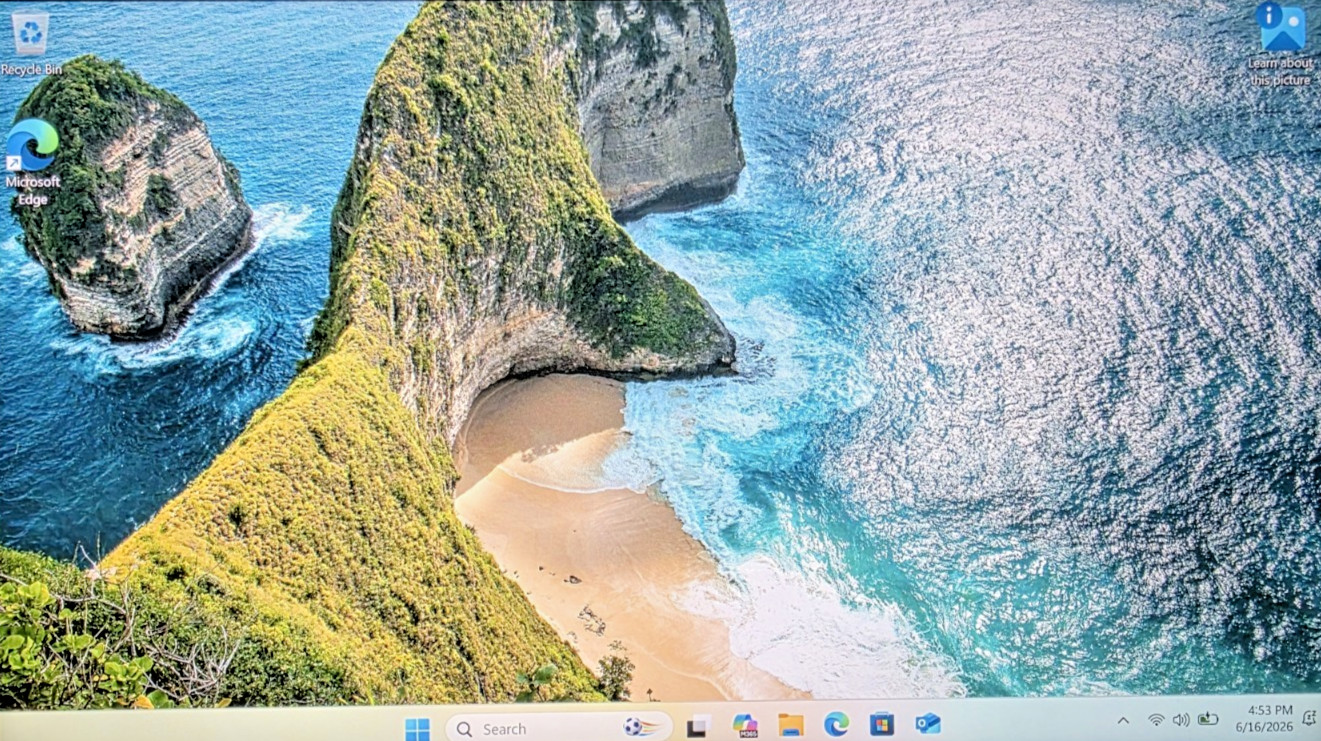Launch Microsoft 365 Copilot from taskbar

coord(745,725)
